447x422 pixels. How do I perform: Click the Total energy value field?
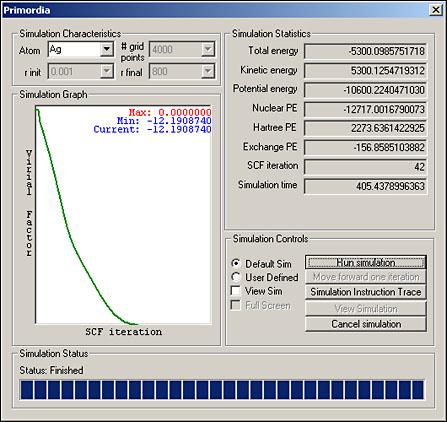click(365, 51)
